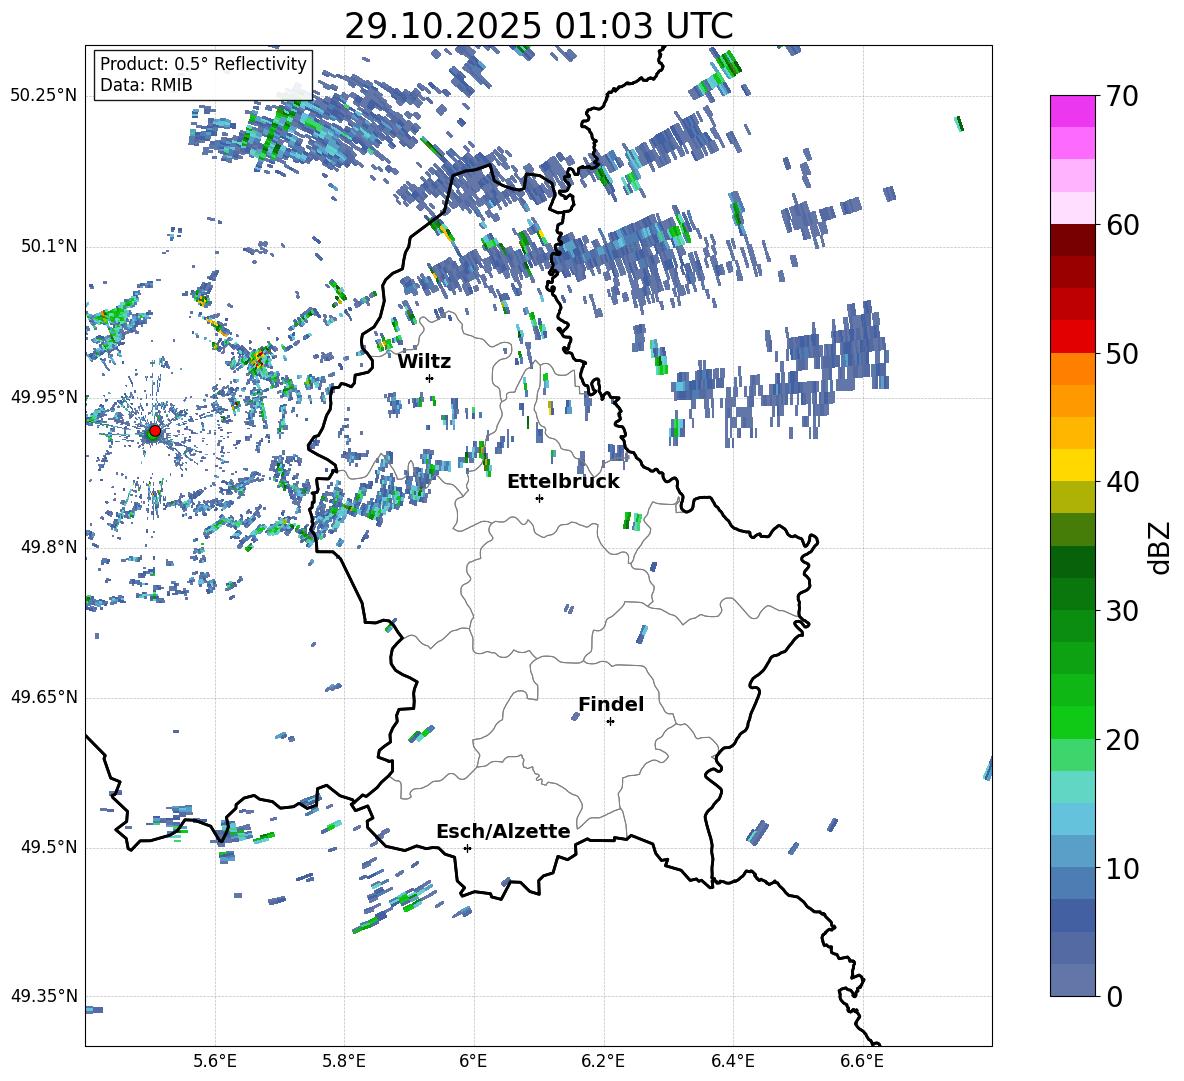Image resolution: width=1184 pixels, height=1081 pixels.
Task: Click the 30 colorbar tick label
Action: (1121, 611)
